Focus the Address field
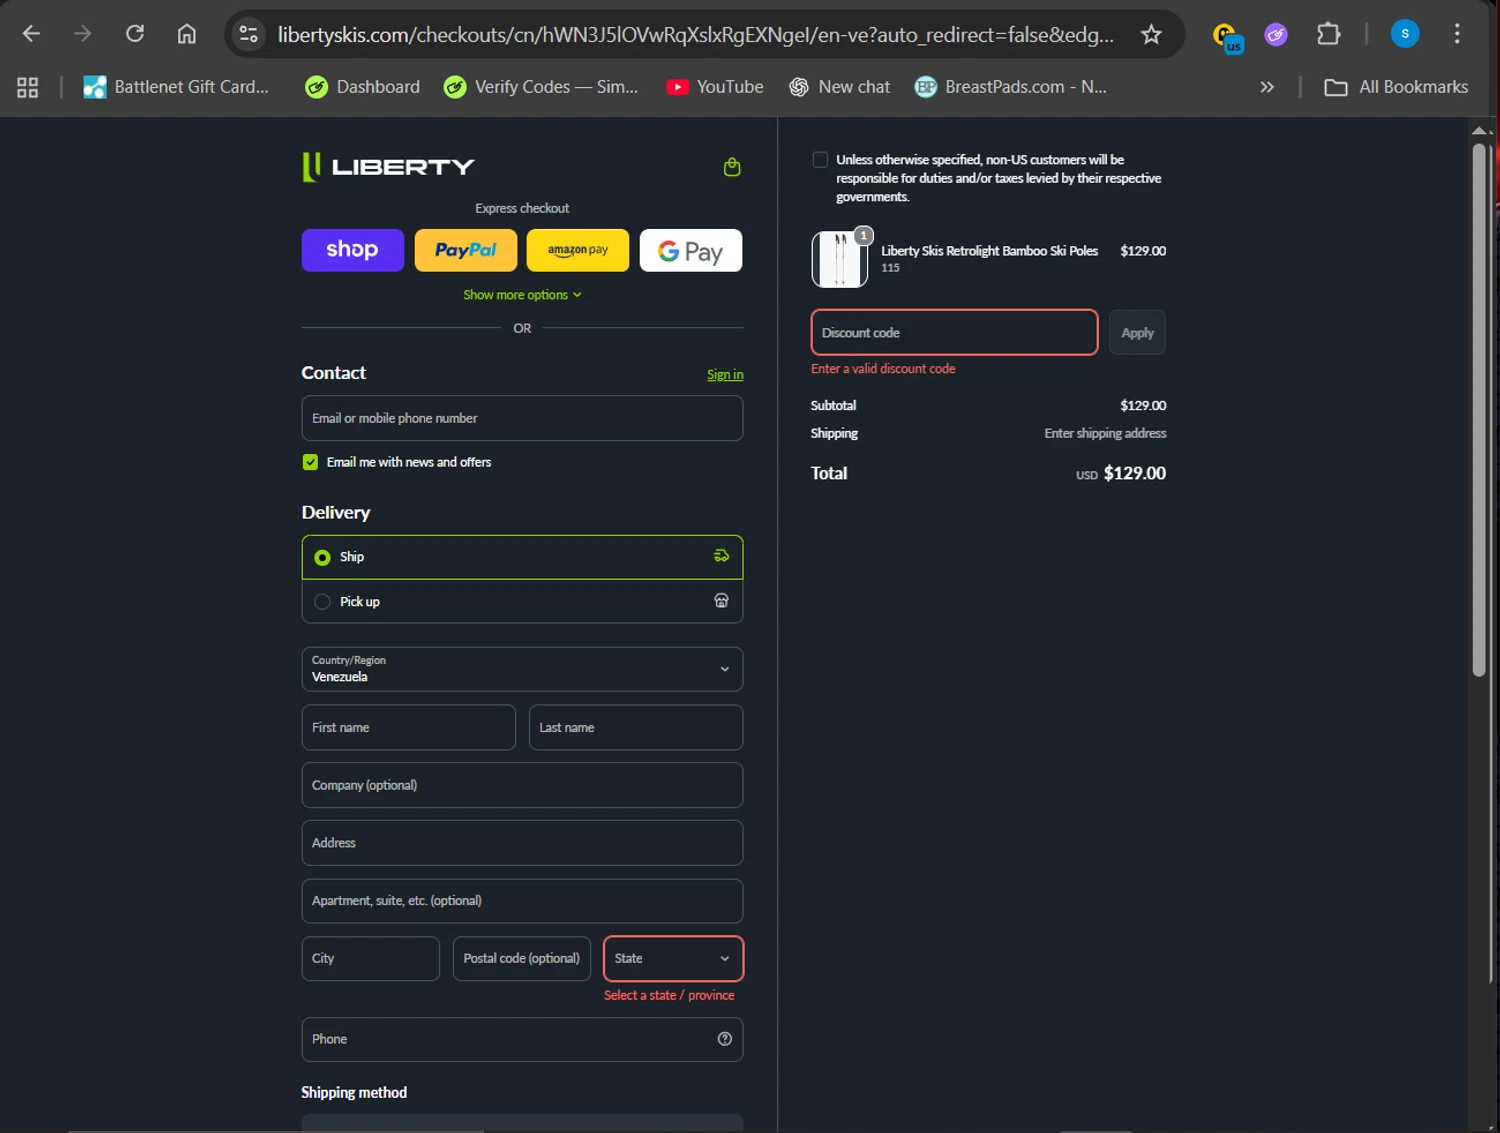This screenshot has width=1500, height=1133. [522, 843]
